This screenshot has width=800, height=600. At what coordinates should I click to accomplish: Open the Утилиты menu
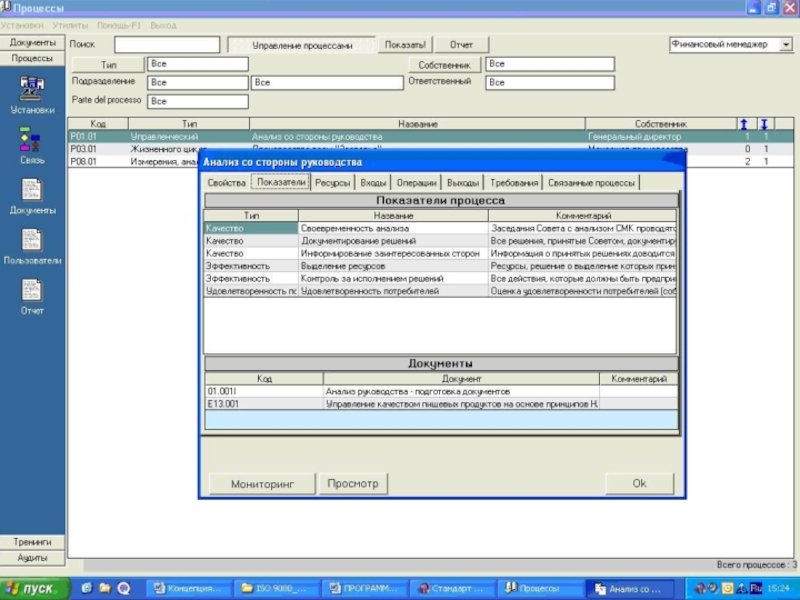point(70,24)
